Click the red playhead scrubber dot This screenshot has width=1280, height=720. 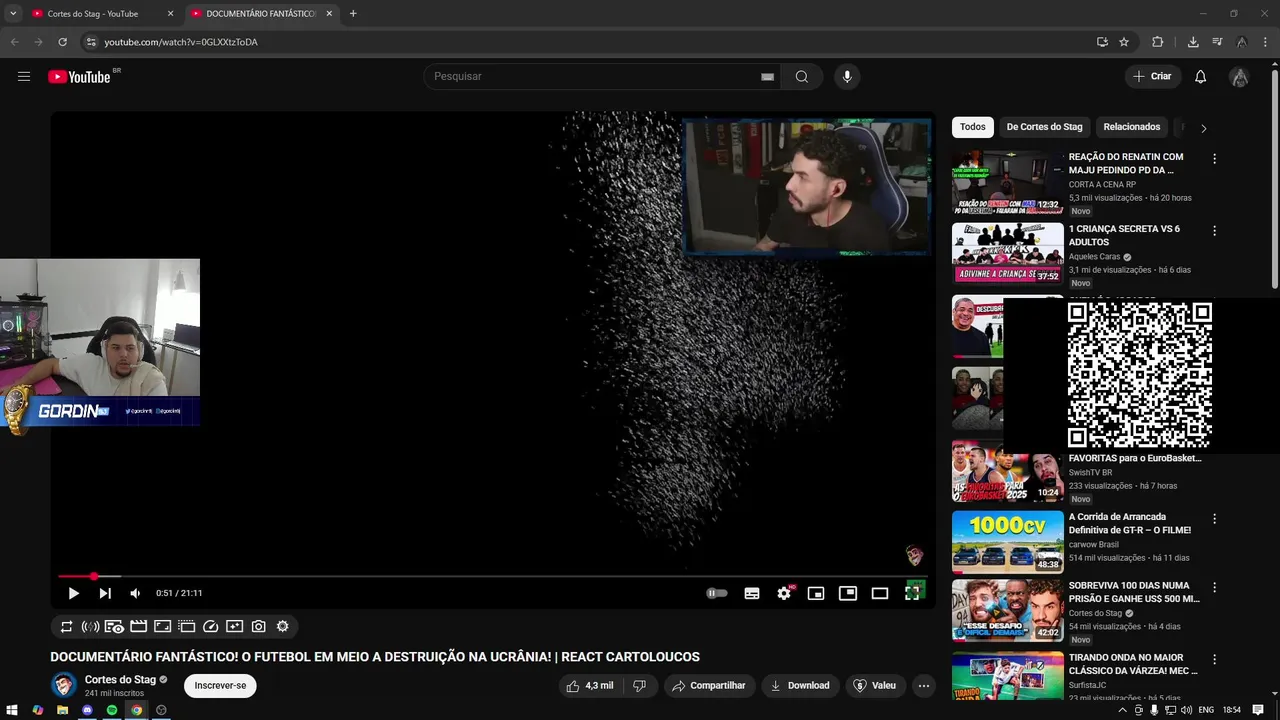pyautogui.click(x=94, y=576)
